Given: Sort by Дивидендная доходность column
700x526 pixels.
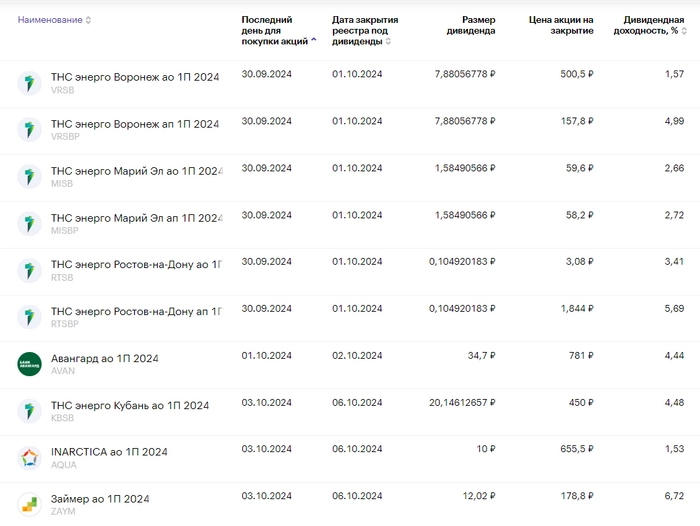Looking at the screenshot, I should coord(652,25).
